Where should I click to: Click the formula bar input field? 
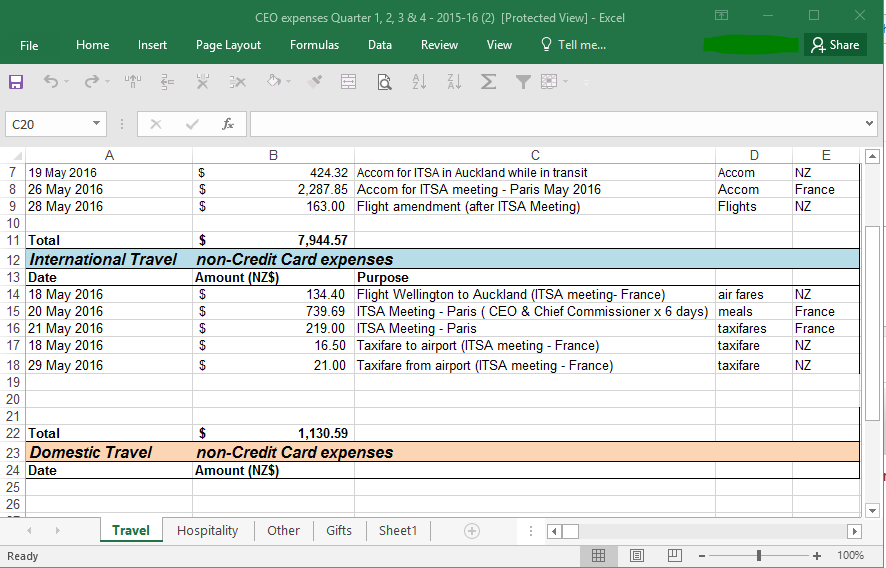click(x=557, y=124)
